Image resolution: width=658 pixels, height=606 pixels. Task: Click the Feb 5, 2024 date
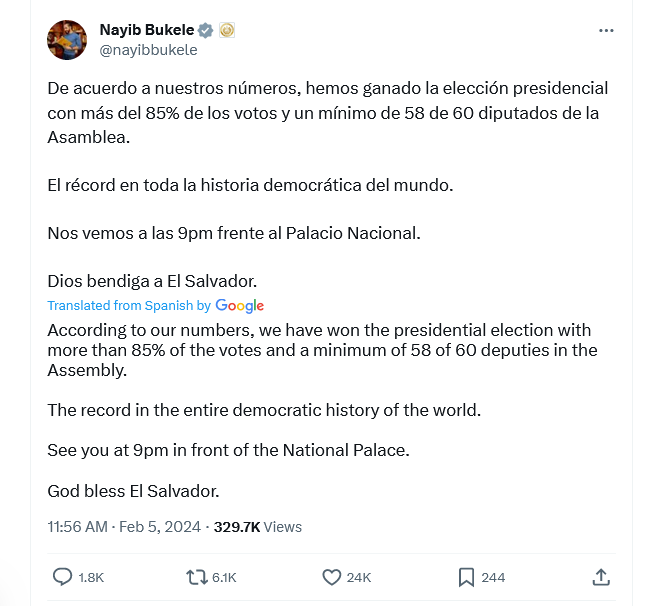(x=160, y=527)
